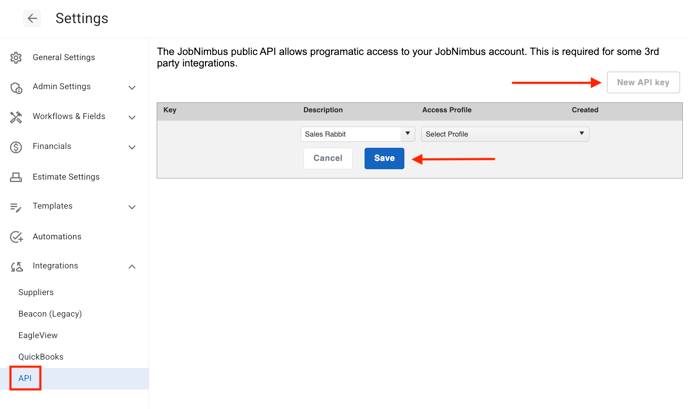Open the Select Profile dropdown

click(505, 134)
